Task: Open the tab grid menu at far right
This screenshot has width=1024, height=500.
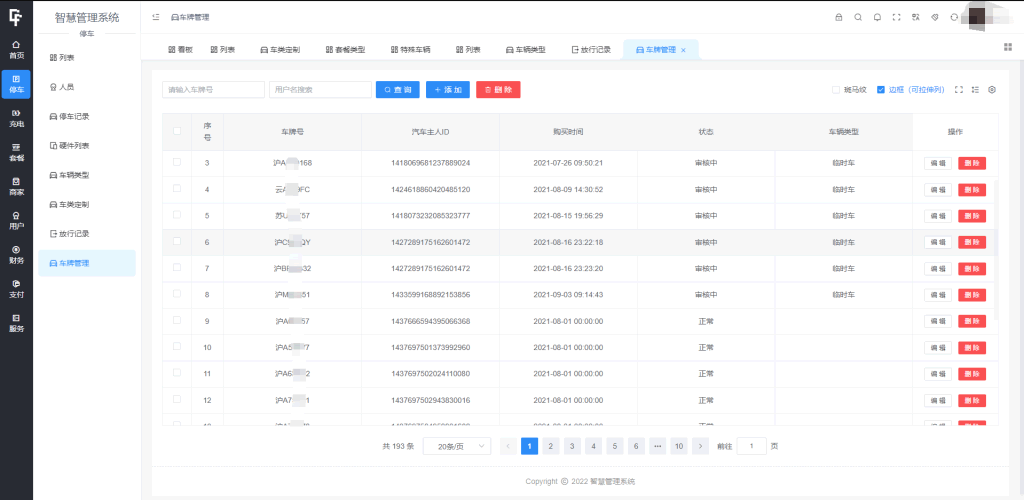Action: (1007, 47)
